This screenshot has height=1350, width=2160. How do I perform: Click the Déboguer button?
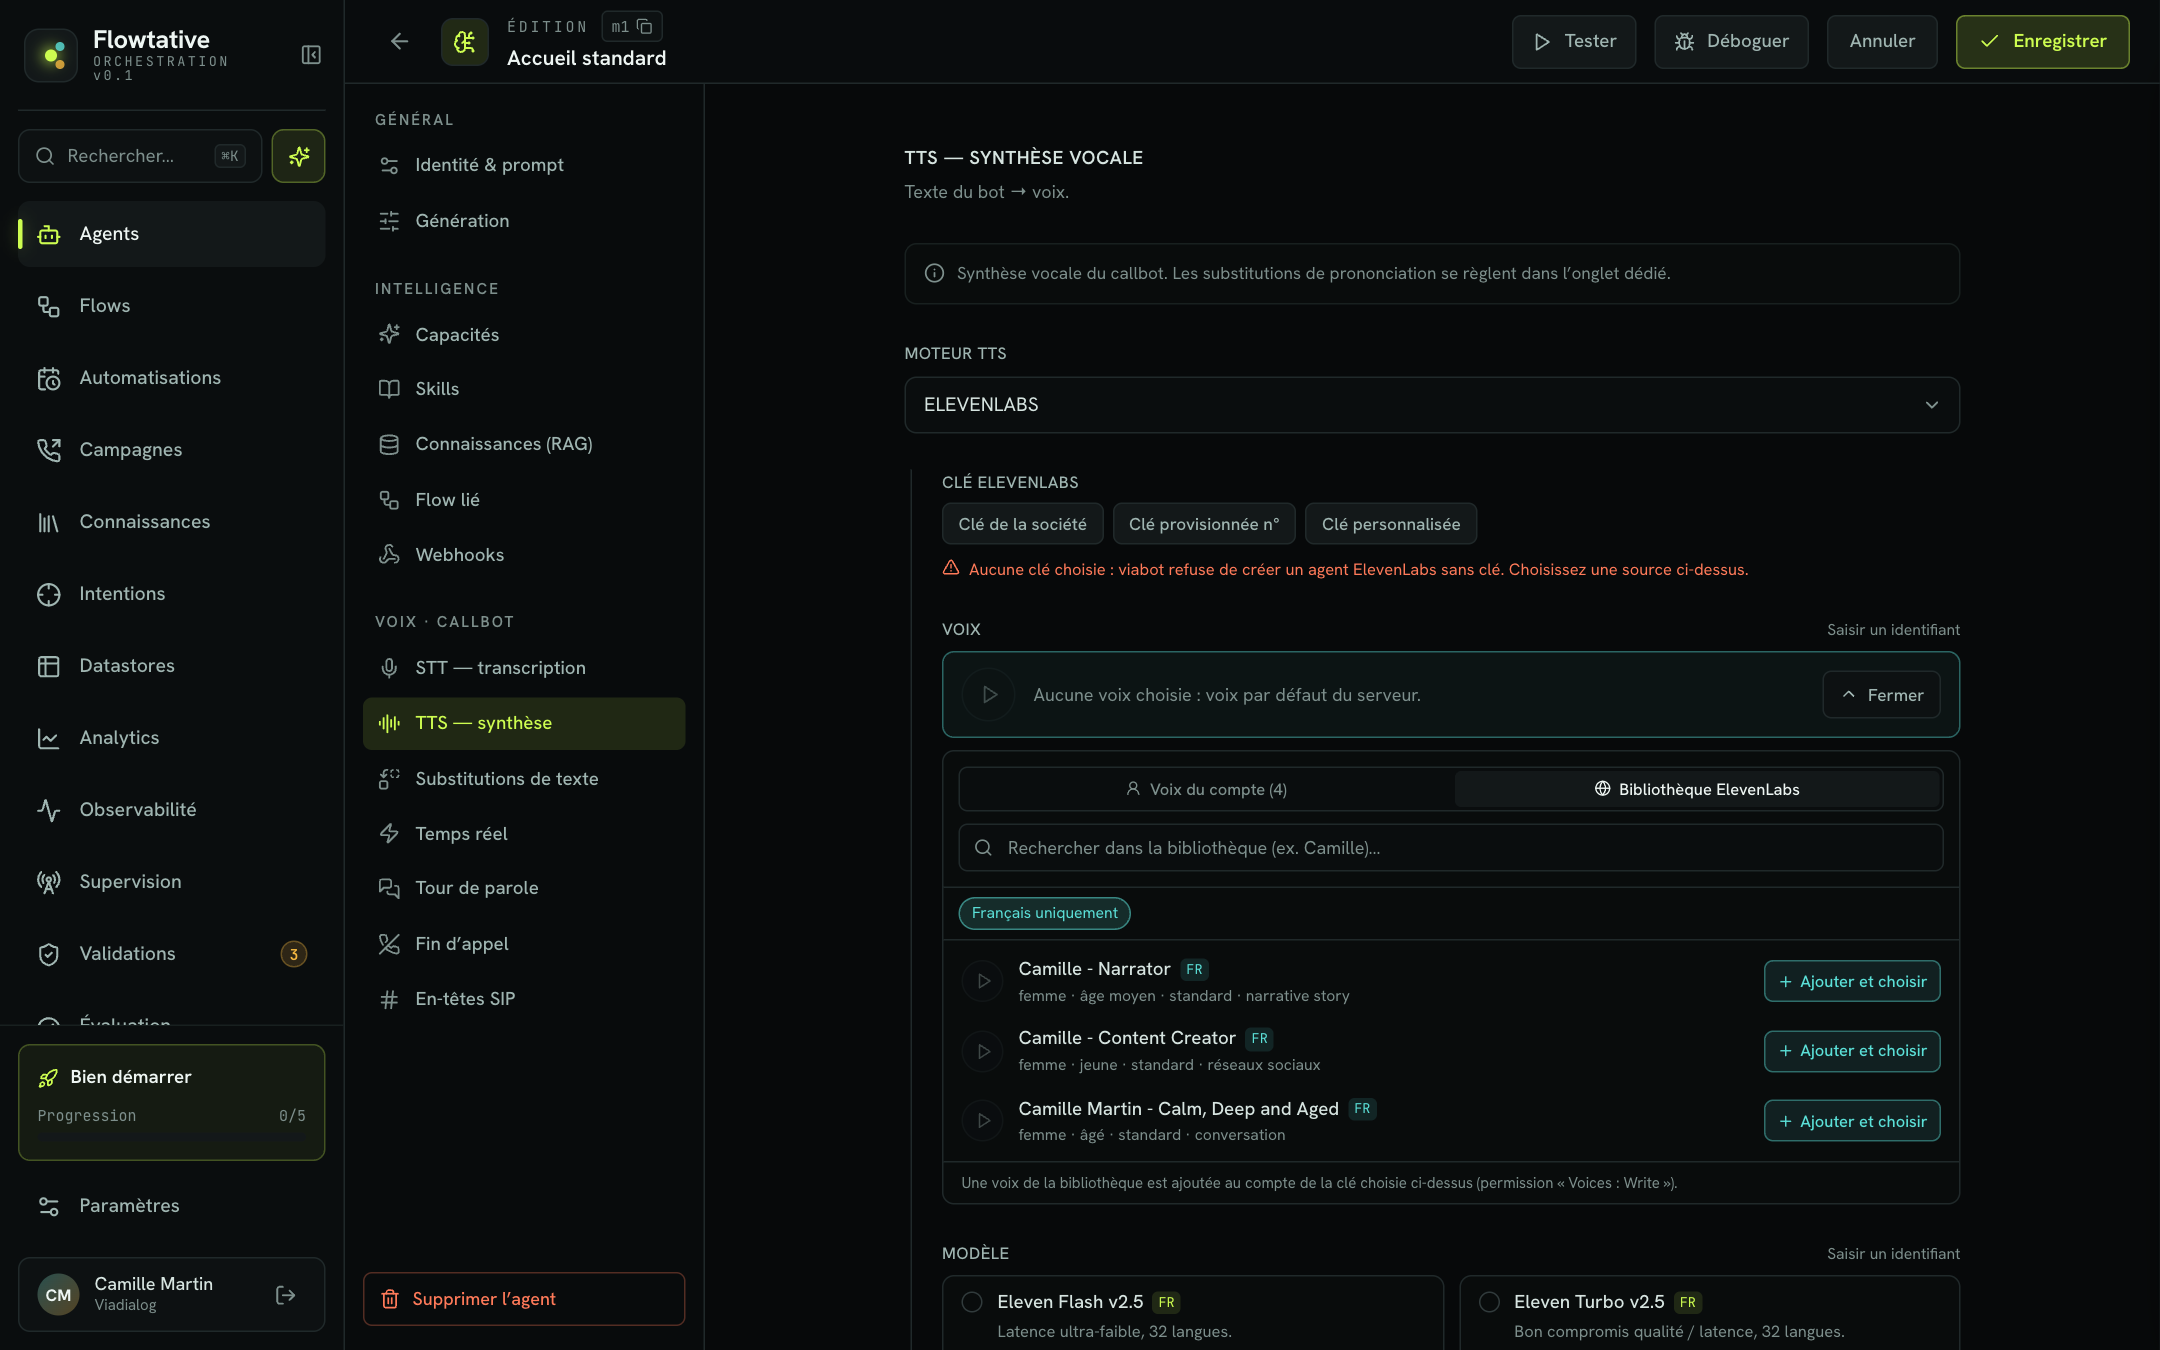click(1731, 42)
